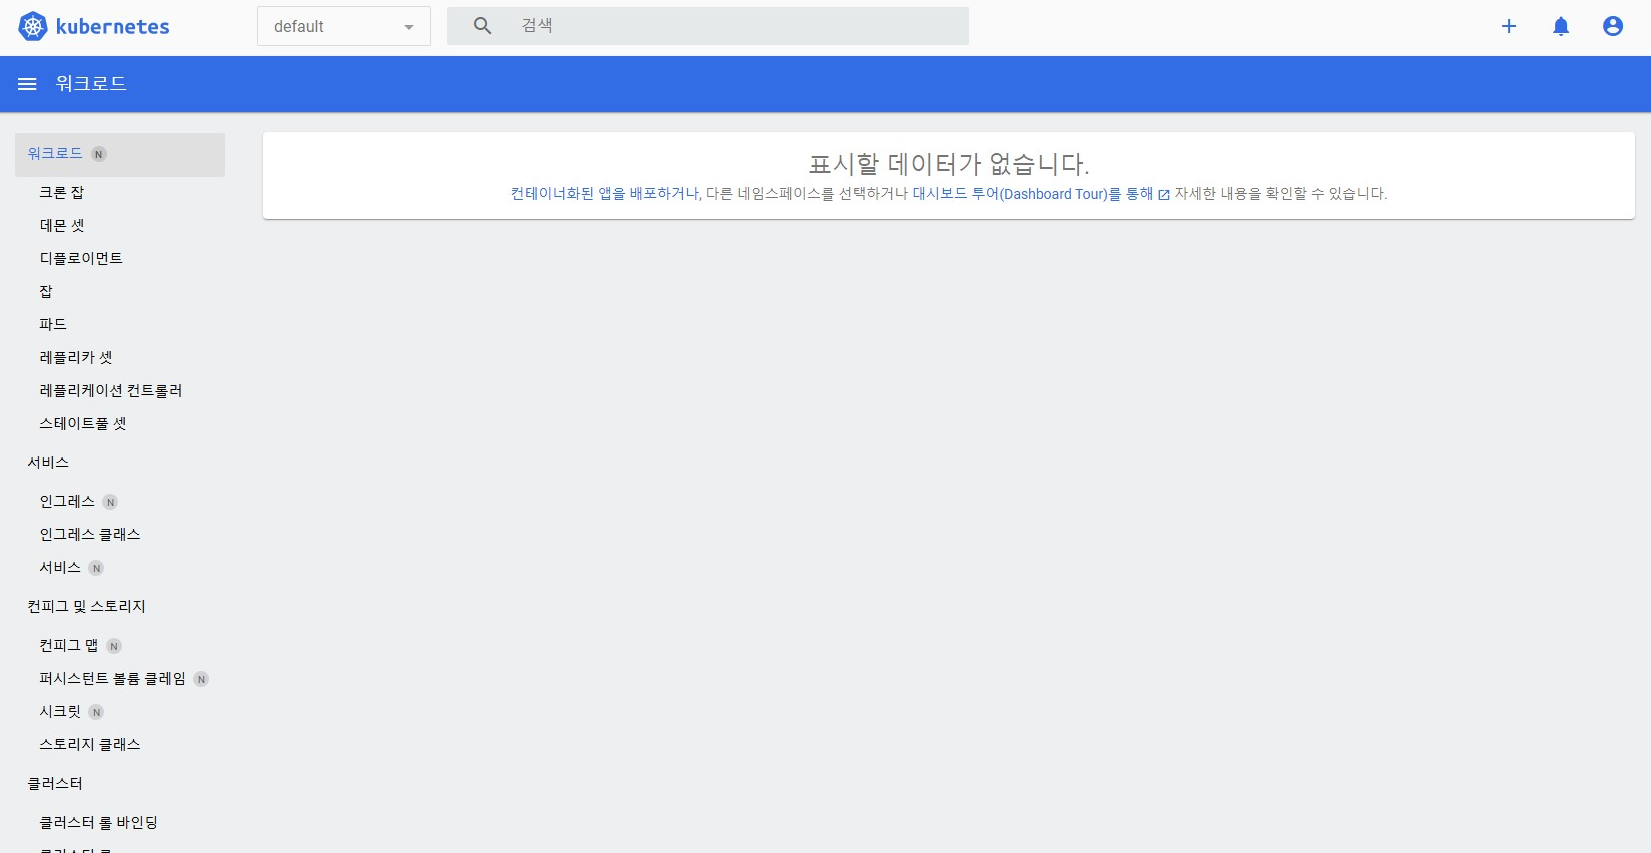
Task: Click the N badge next to 워크로드
Action: [99, 154]
